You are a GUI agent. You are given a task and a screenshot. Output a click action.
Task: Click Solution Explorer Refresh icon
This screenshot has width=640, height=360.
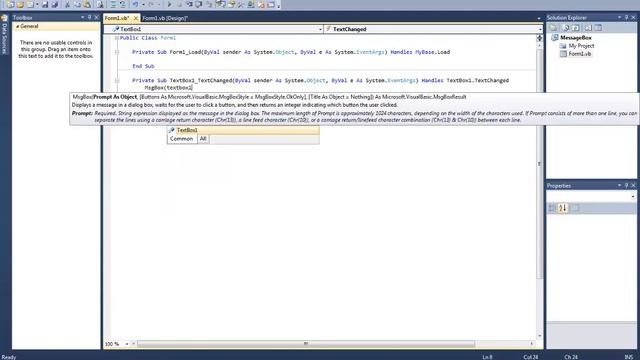575,28
